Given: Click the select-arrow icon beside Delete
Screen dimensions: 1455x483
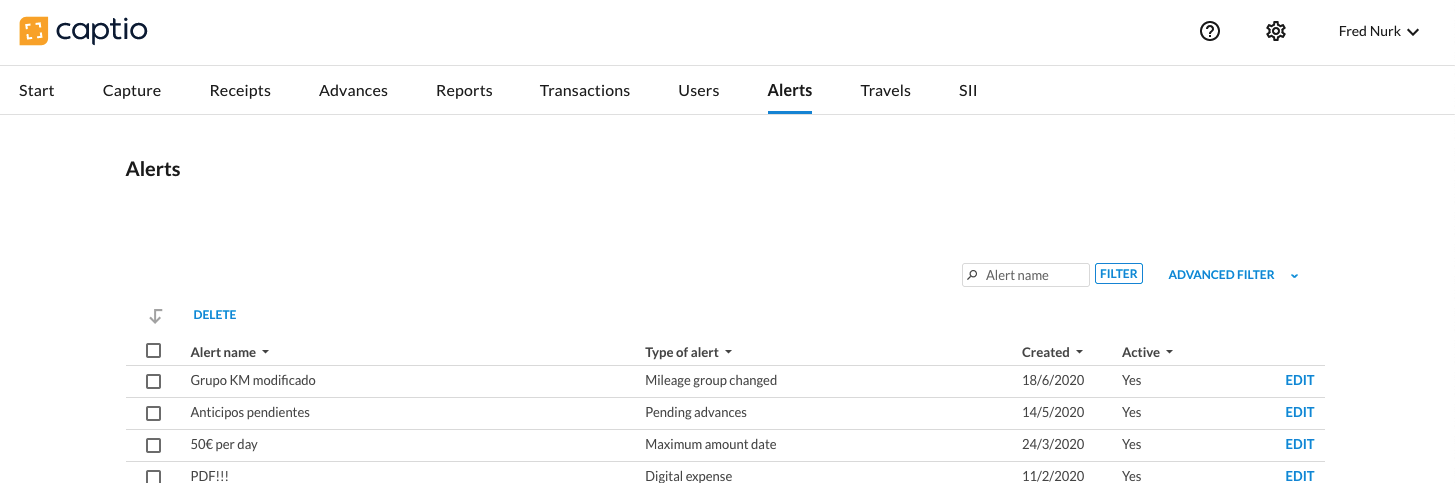Looking at the screenshot, I should point(155,316).
